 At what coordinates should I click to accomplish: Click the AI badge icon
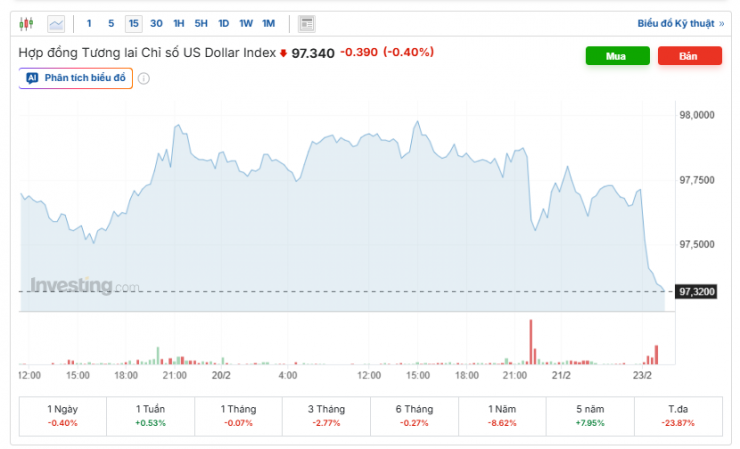(32, 78)
